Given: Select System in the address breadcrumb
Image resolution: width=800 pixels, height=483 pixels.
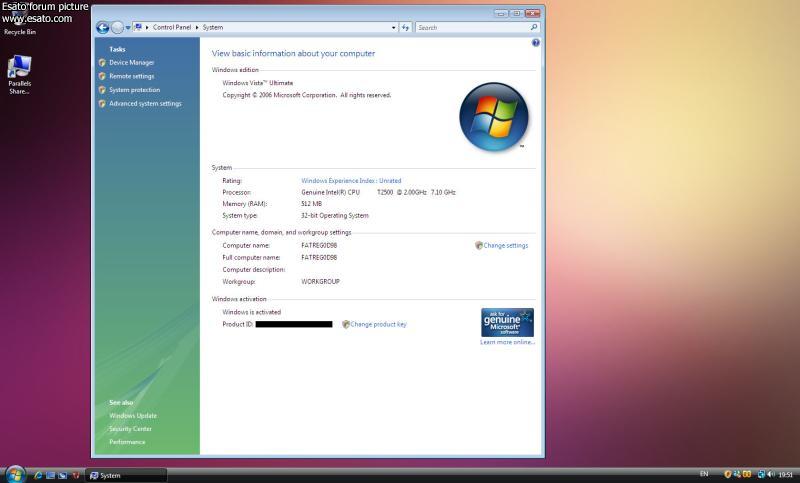Looking at the screenshot, I should click(213, 28).
